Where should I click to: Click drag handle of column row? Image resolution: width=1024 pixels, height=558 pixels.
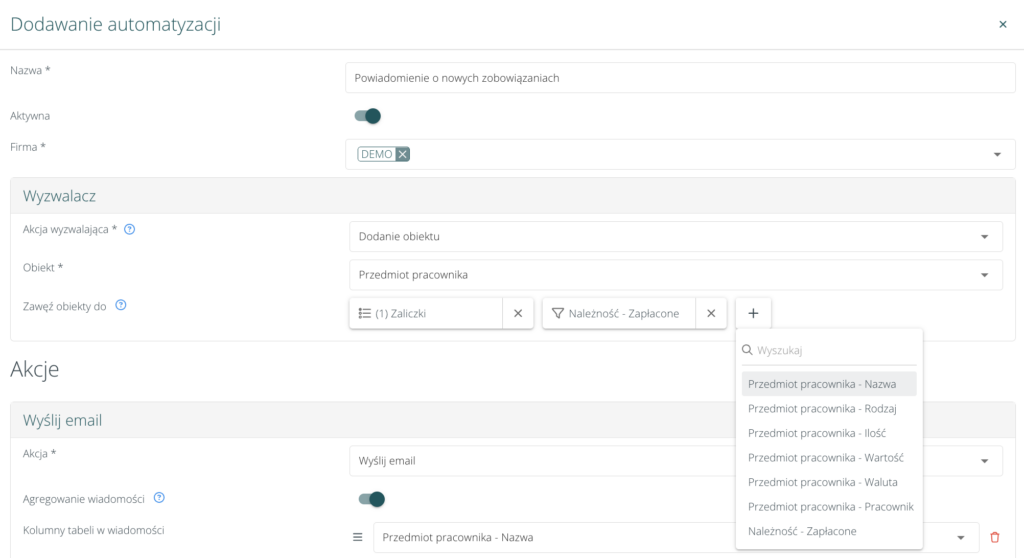pos(357,538)
